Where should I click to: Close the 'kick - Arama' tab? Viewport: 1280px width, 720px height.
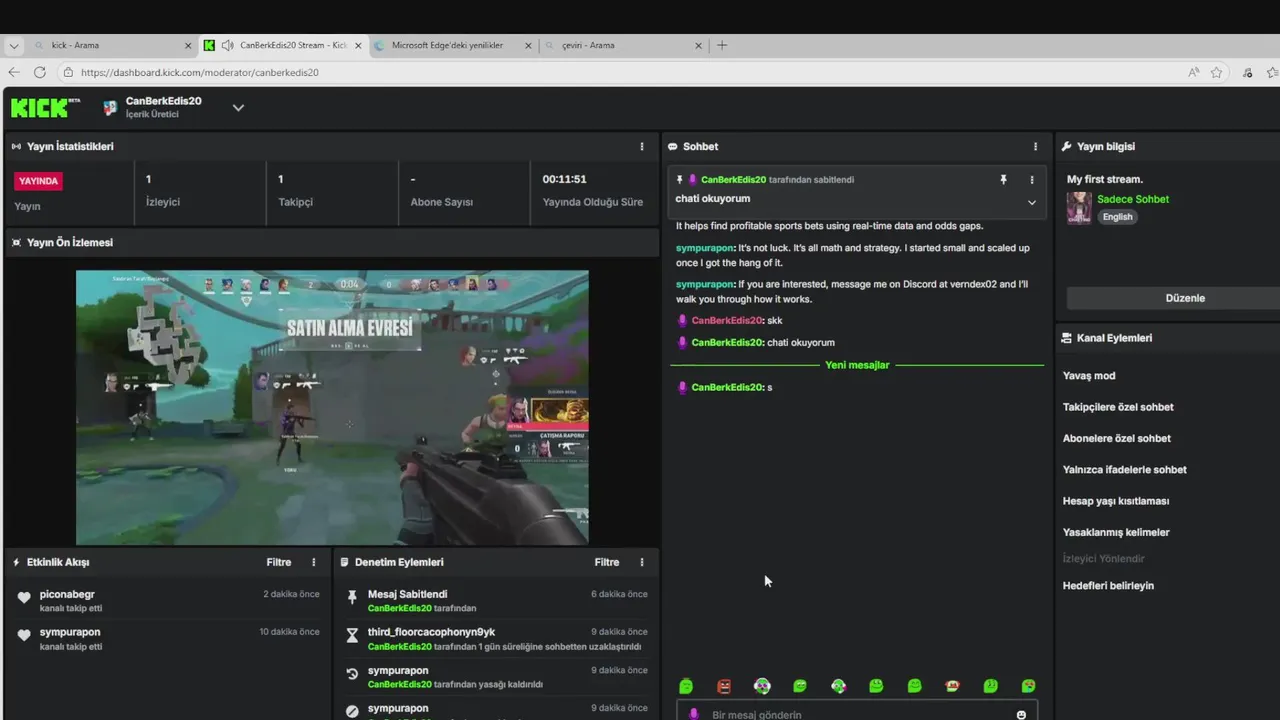pyautogui.click(x=188, y=45)
